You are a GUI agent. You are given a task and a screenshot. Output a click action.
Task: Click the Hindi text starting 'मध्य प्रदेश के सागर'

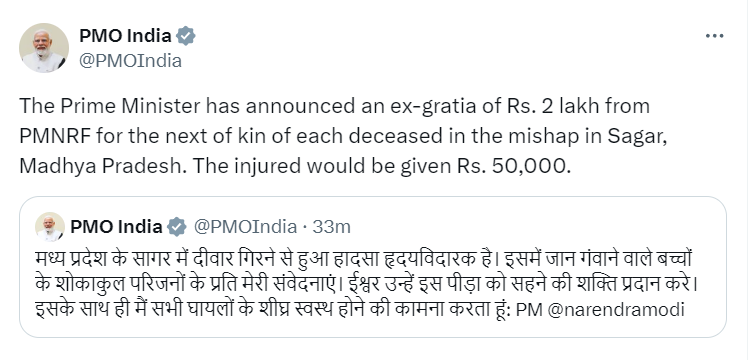pyautogui.click(x=362, y=259)
